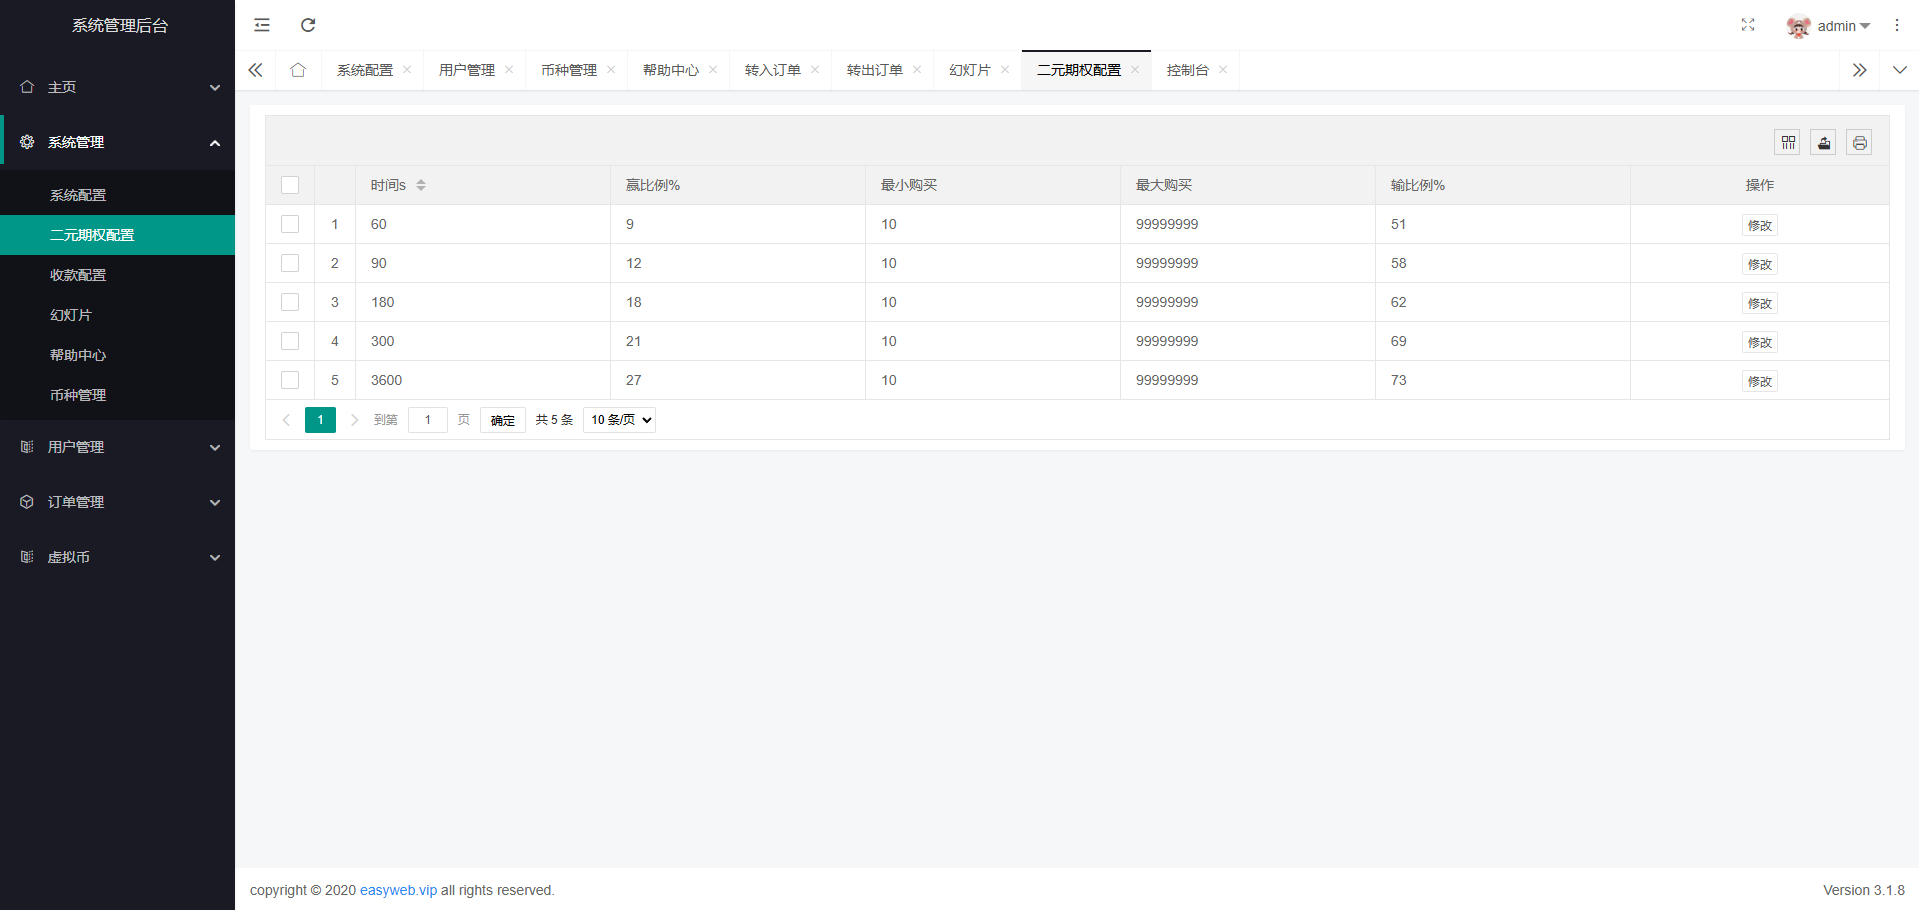Screen dimensions: 1919x910
Task: Enter fullscreen using the expand icon
Action: 1747,25
